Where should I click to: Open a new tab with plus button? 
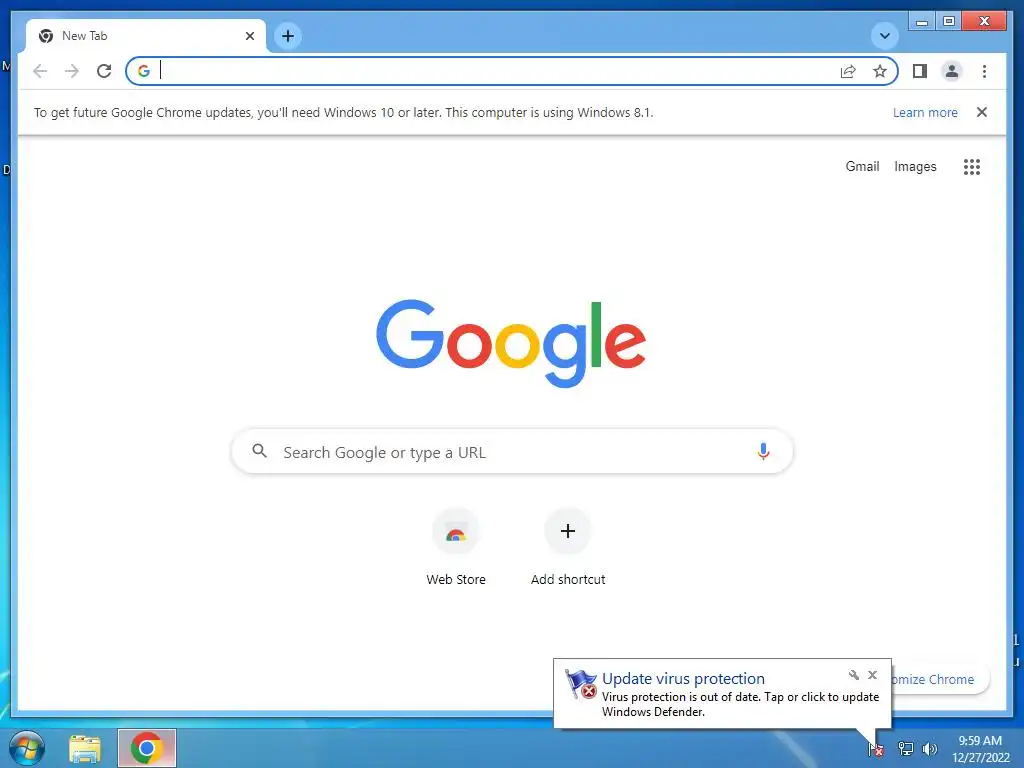coord(288,36)
